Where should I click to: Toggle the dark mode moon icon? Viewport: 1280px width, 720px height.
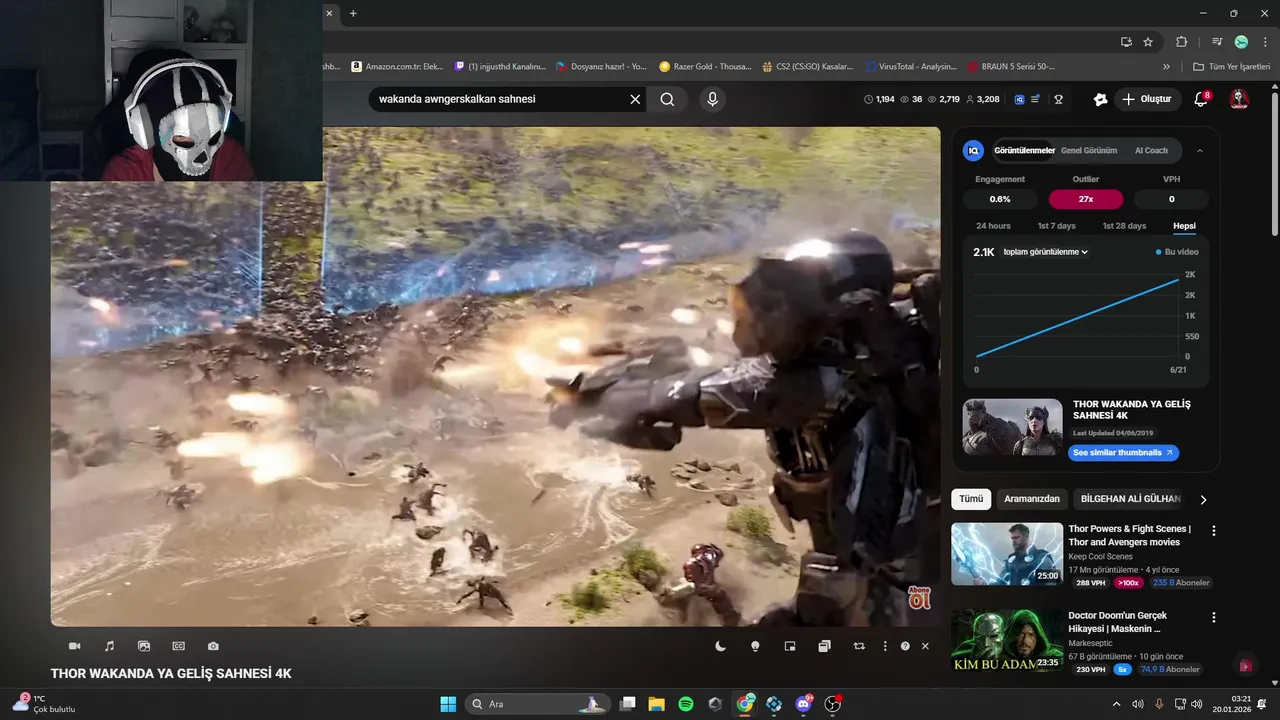[x=720, y=646]
